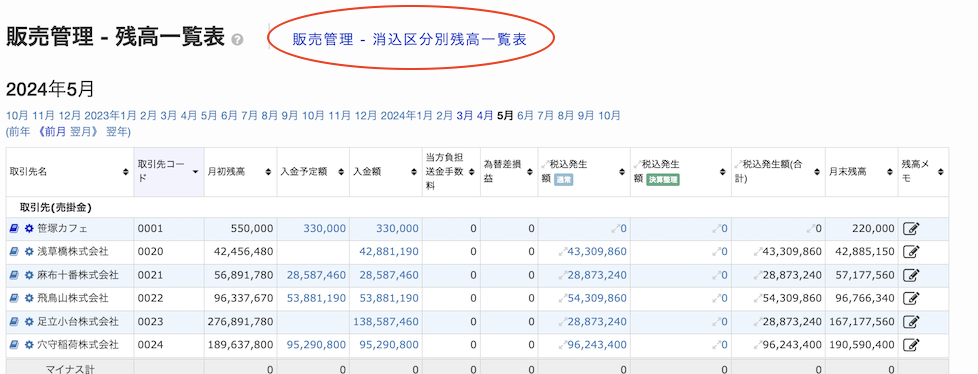
Task: Open 飛鳥山株式会社 入金額 53,881,190
Action: [389, 299]
